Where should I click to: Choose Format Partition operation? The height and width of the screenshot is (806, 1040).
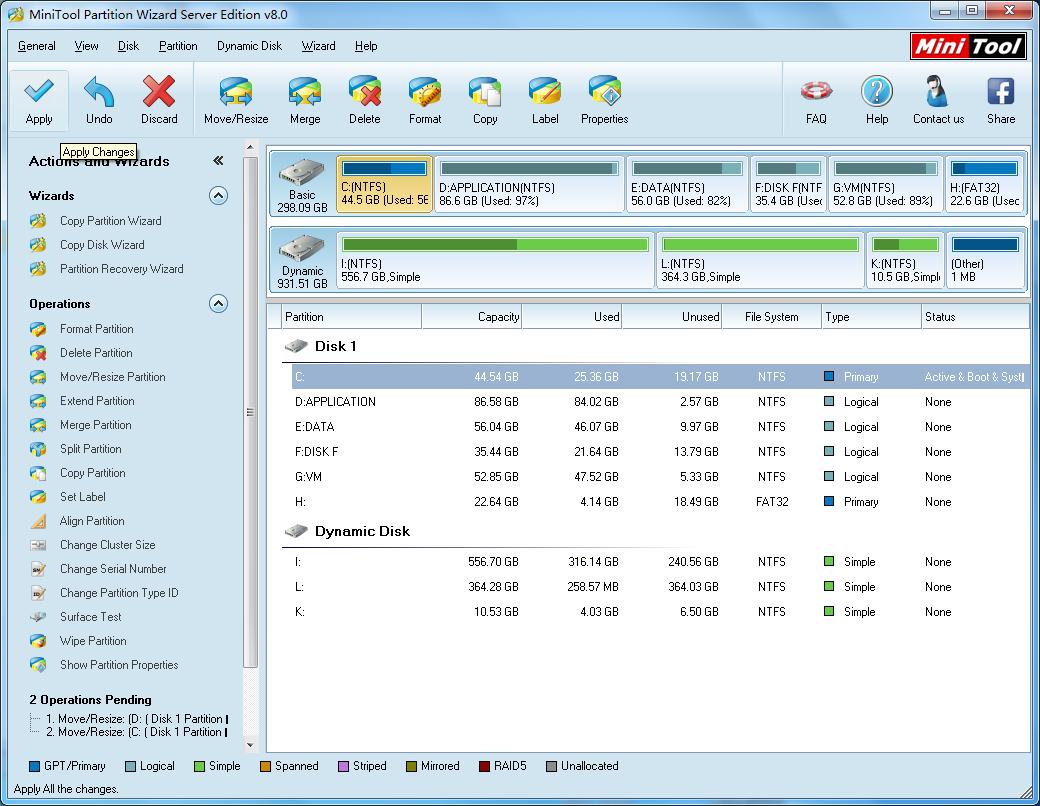coord(96,329)
